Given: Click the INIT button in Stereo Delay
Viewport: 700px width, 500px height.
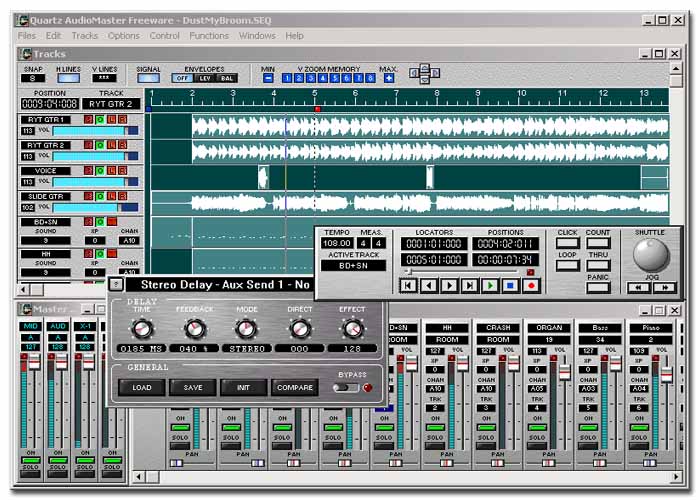Looking at the screenshot, I should pyautogui.click(x=243, y=388).
